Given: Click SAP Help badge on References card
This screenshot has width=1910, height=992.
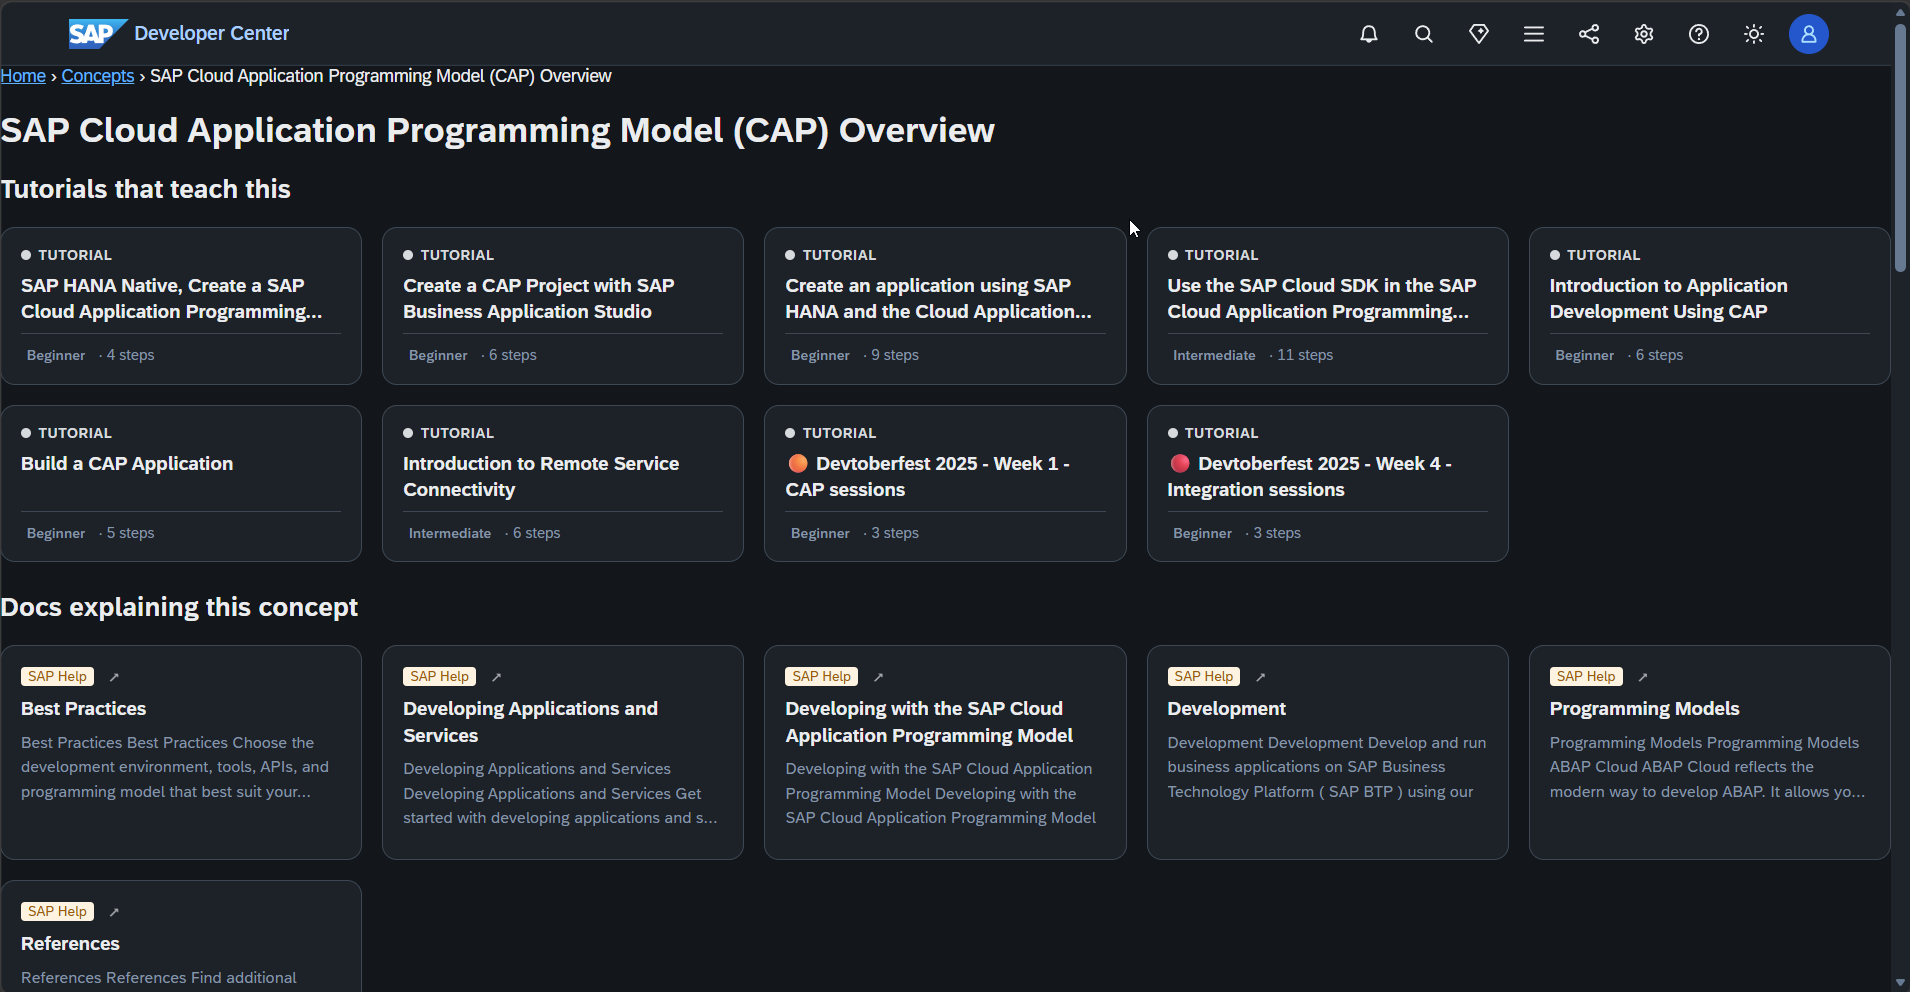Looking at the screenshot, I should [57, 912].
